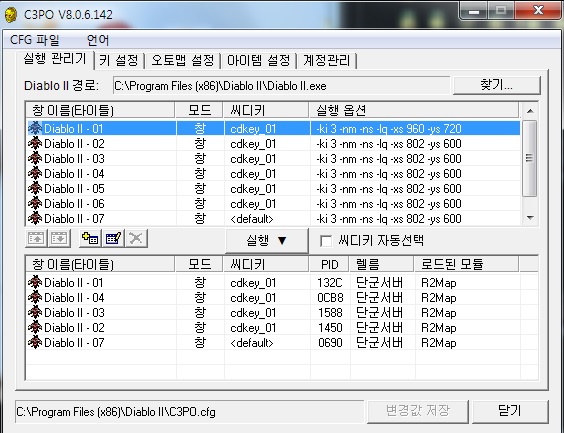Click lower list 씨디키 column header
564x433 pixels.
tap(266, 264)
